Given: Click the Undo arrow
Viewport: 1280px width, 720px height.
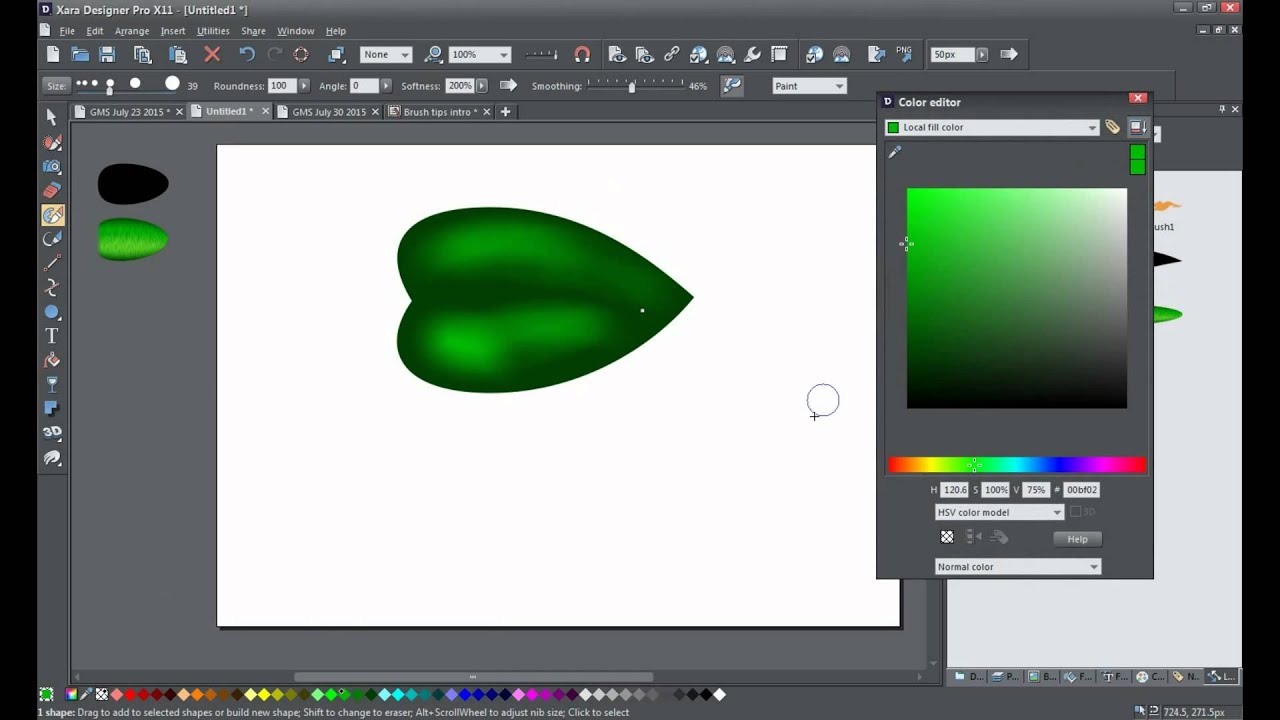Looking at the screenshot, I should [247, 55].
